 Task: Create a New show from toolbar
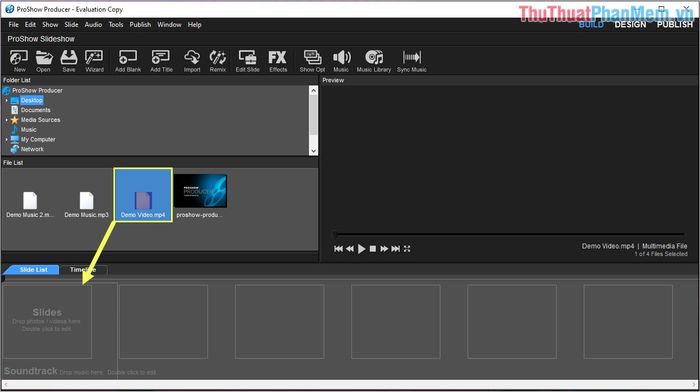[19, 61]
